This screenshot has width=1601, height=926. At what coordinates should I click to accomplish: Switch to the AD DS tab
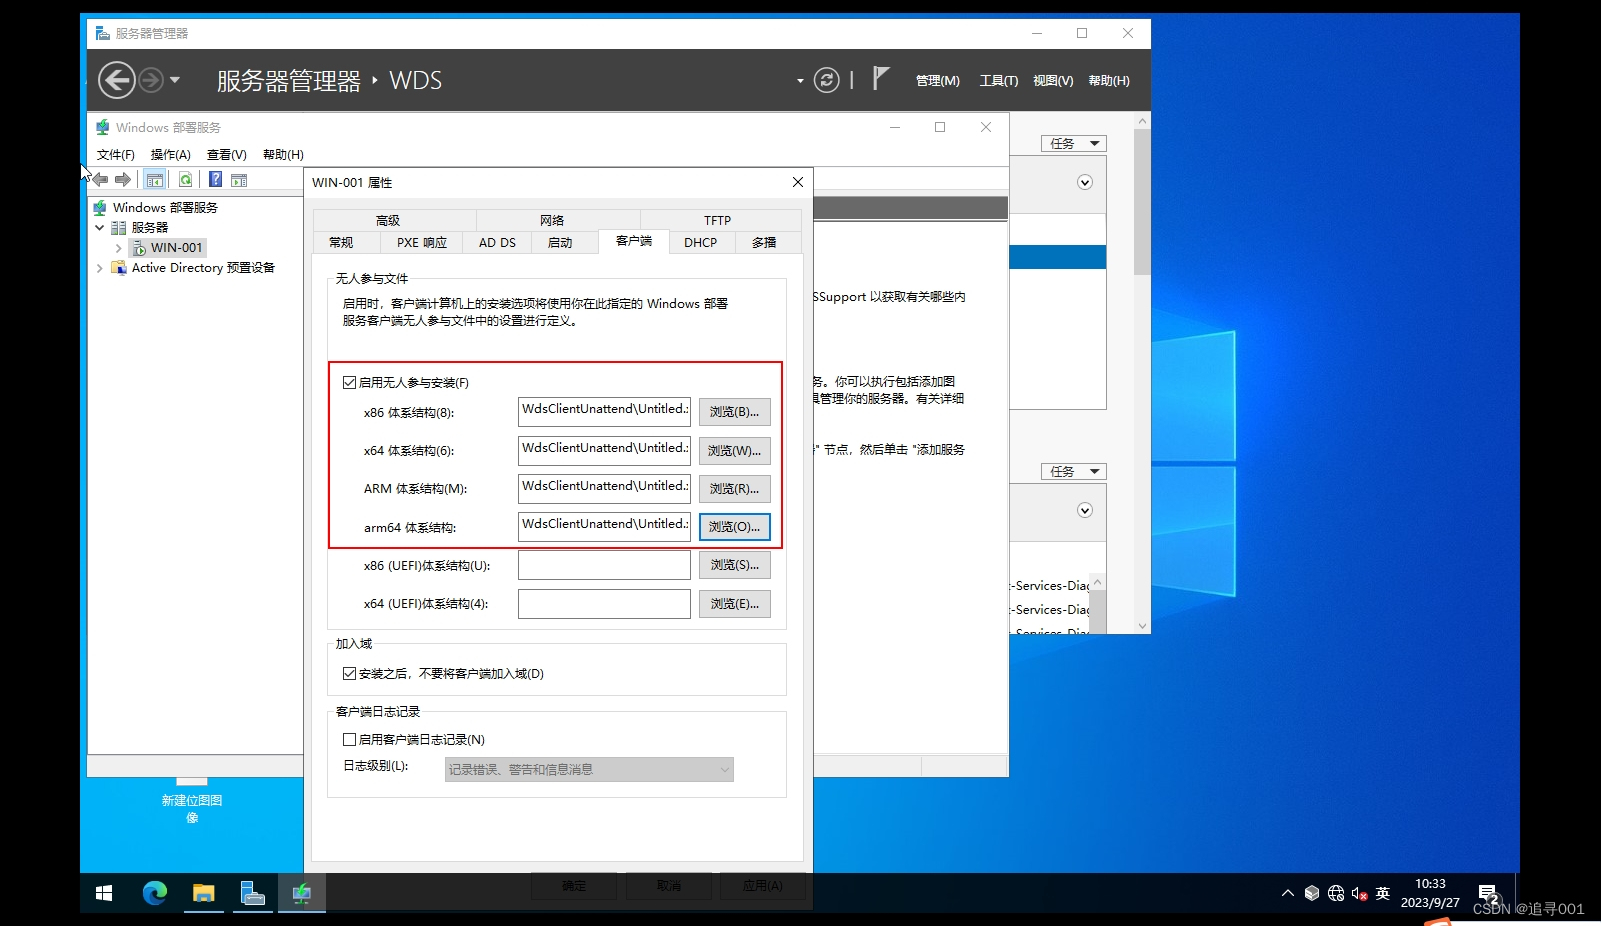coord(497,242)
